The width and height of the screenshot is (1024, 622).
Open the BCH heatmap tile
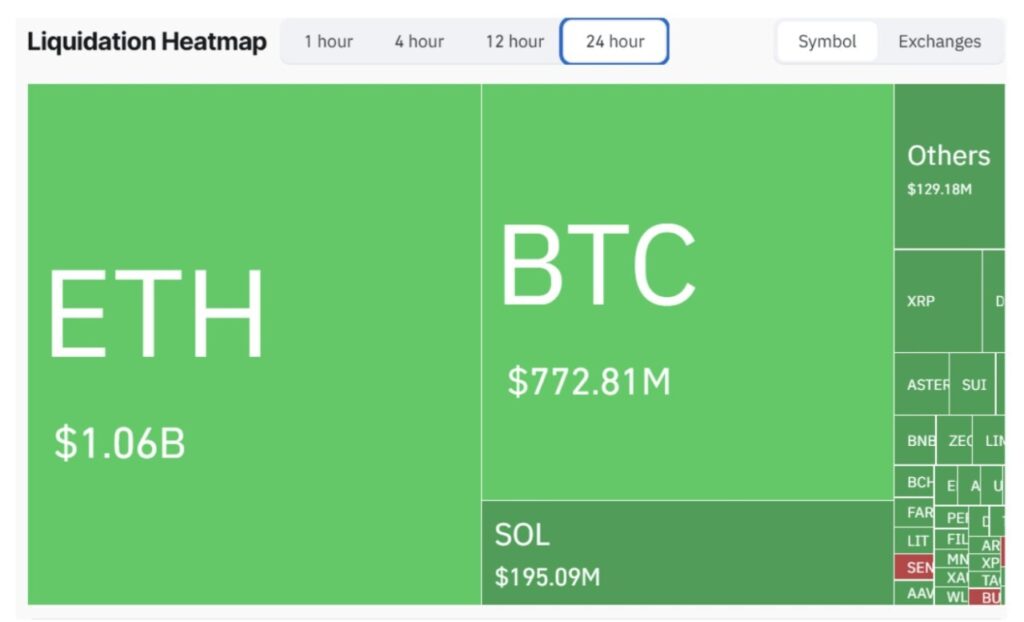[x=914, y=482]
